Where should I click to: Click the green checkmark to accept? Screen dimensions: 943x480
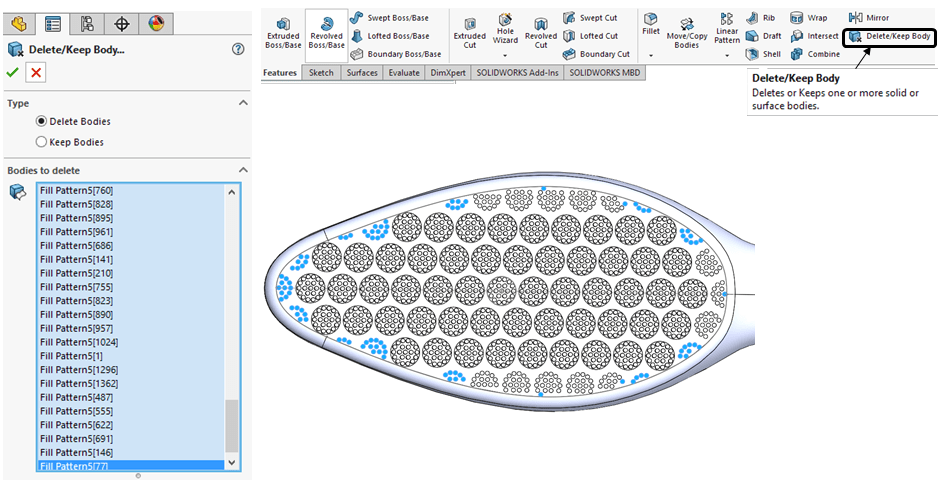point(13,72)
